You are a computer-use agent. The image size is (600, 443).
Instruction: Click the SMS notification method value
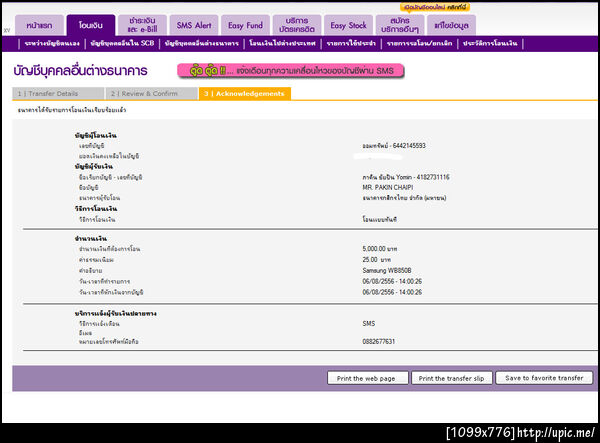368,324
